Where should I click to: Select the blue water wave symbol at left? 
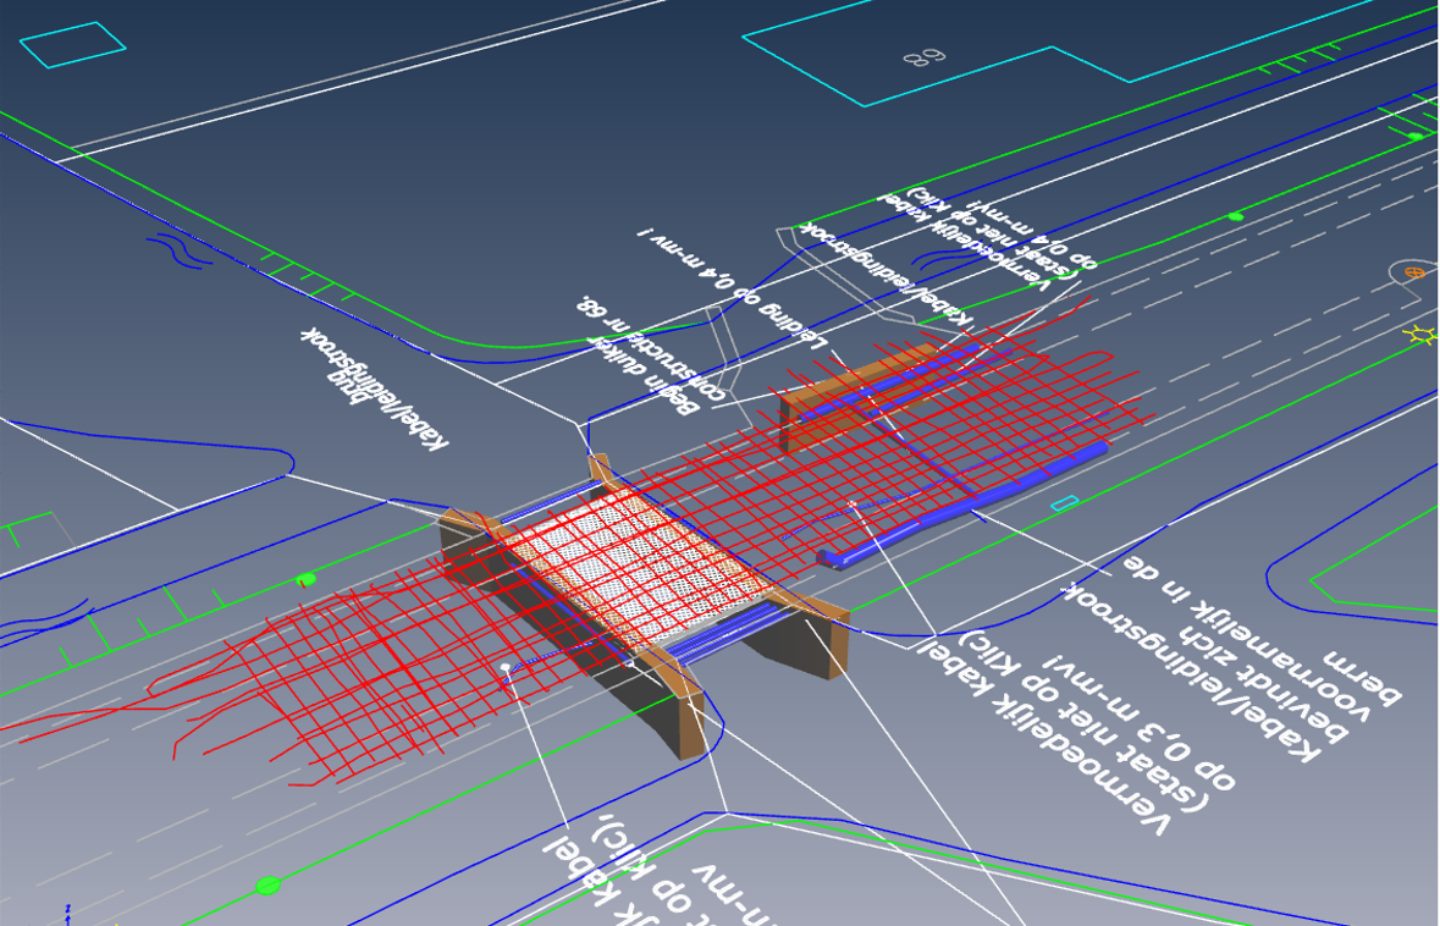pyautogui.click(x=177, y=250)
